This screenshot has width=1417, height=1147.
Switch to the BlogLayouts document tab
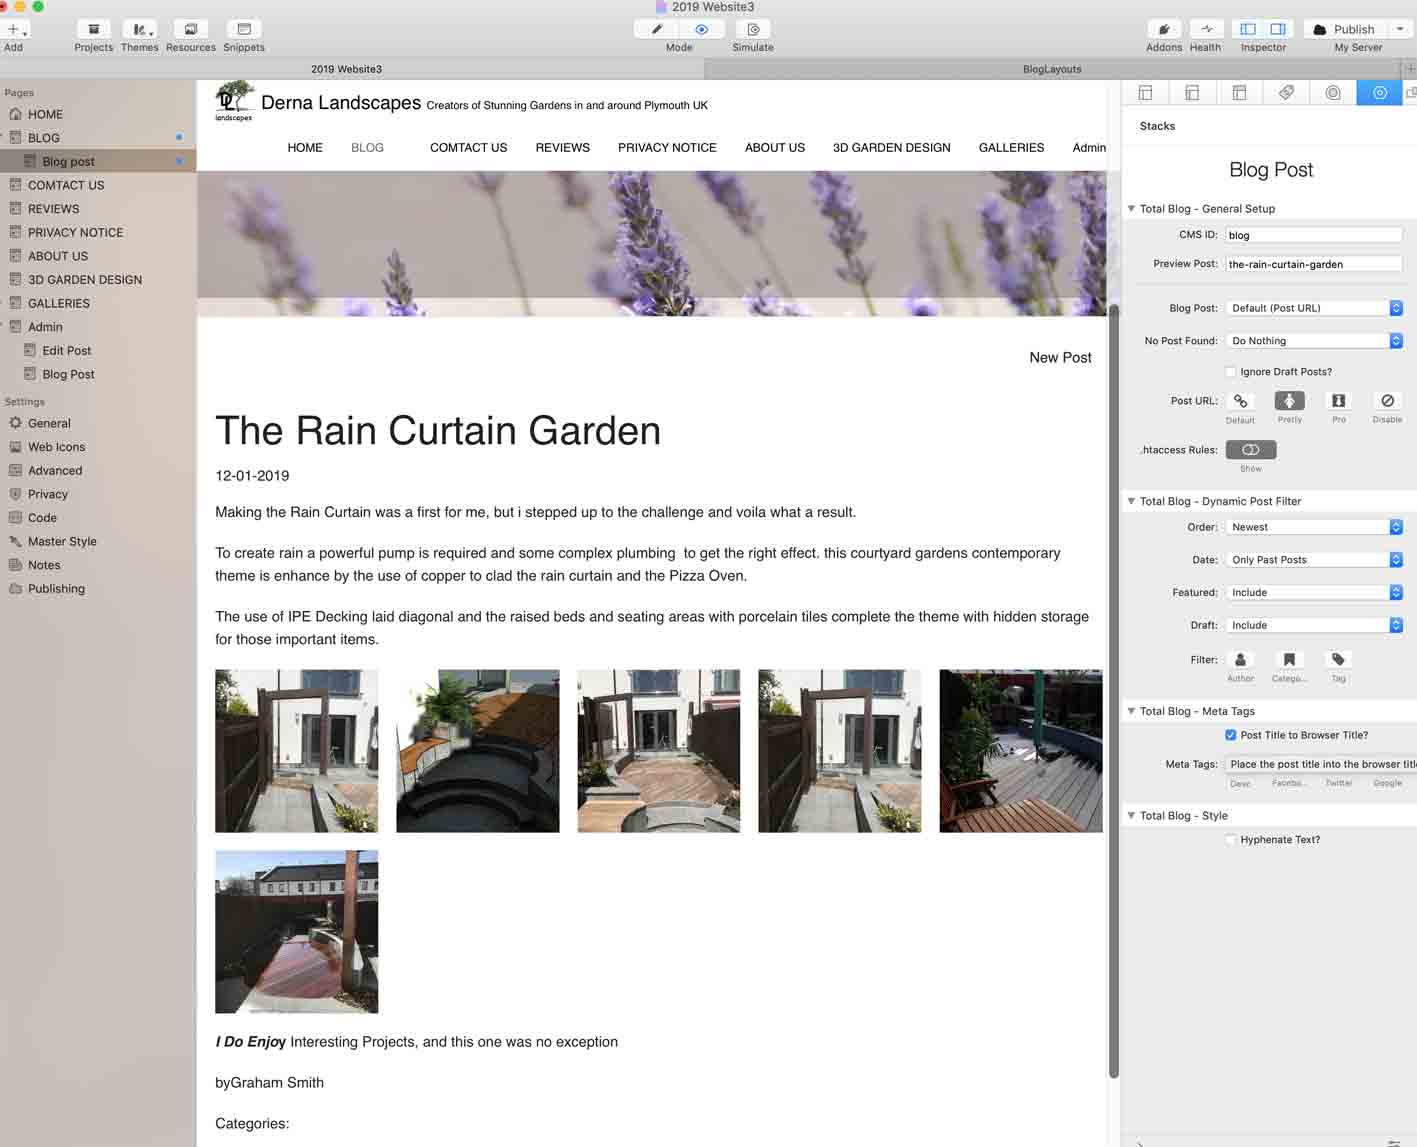coord(1052,69)
